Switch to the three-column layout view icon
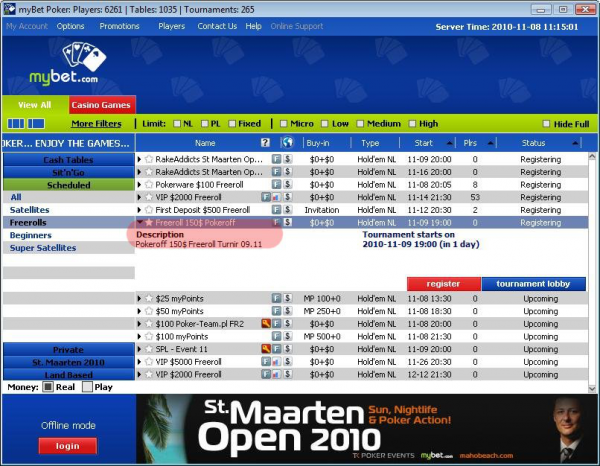This screenshot has height=466, width=600. point(16,124)
